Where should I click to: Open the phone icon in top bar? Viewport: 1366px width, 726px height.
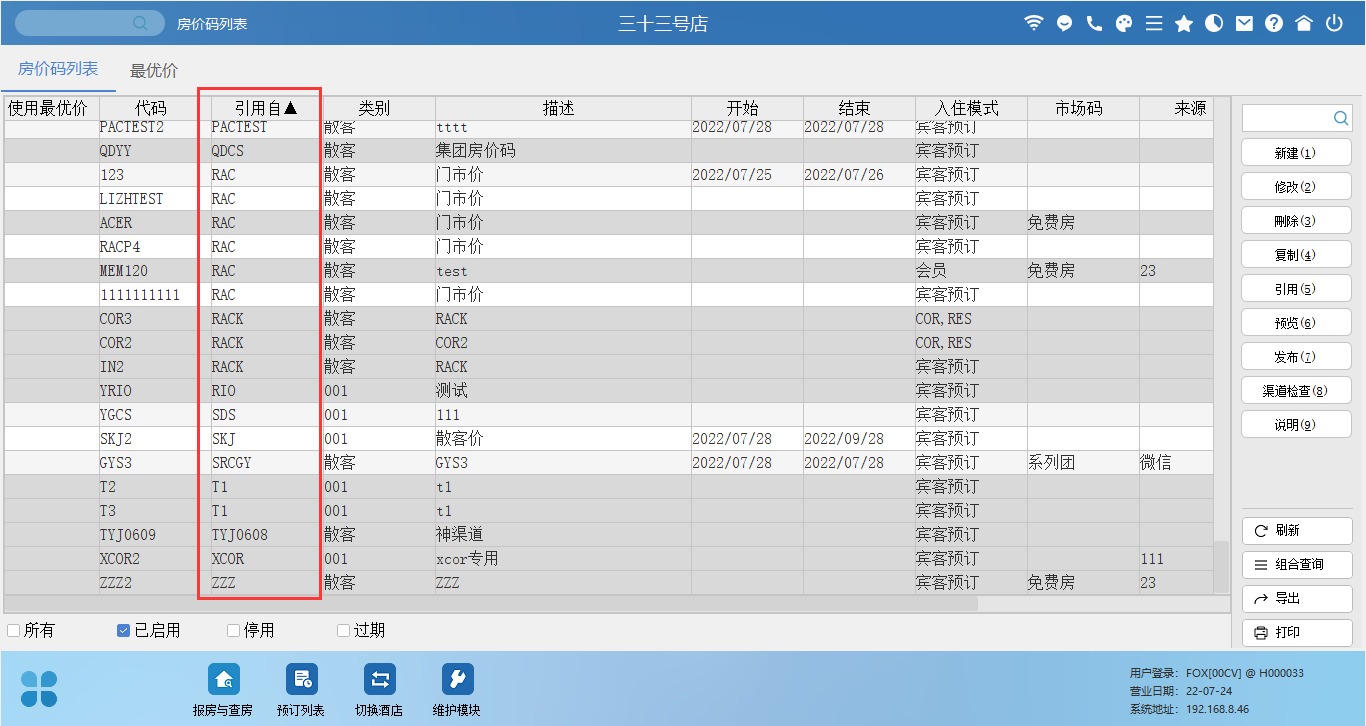click(x=1094, y=23)
